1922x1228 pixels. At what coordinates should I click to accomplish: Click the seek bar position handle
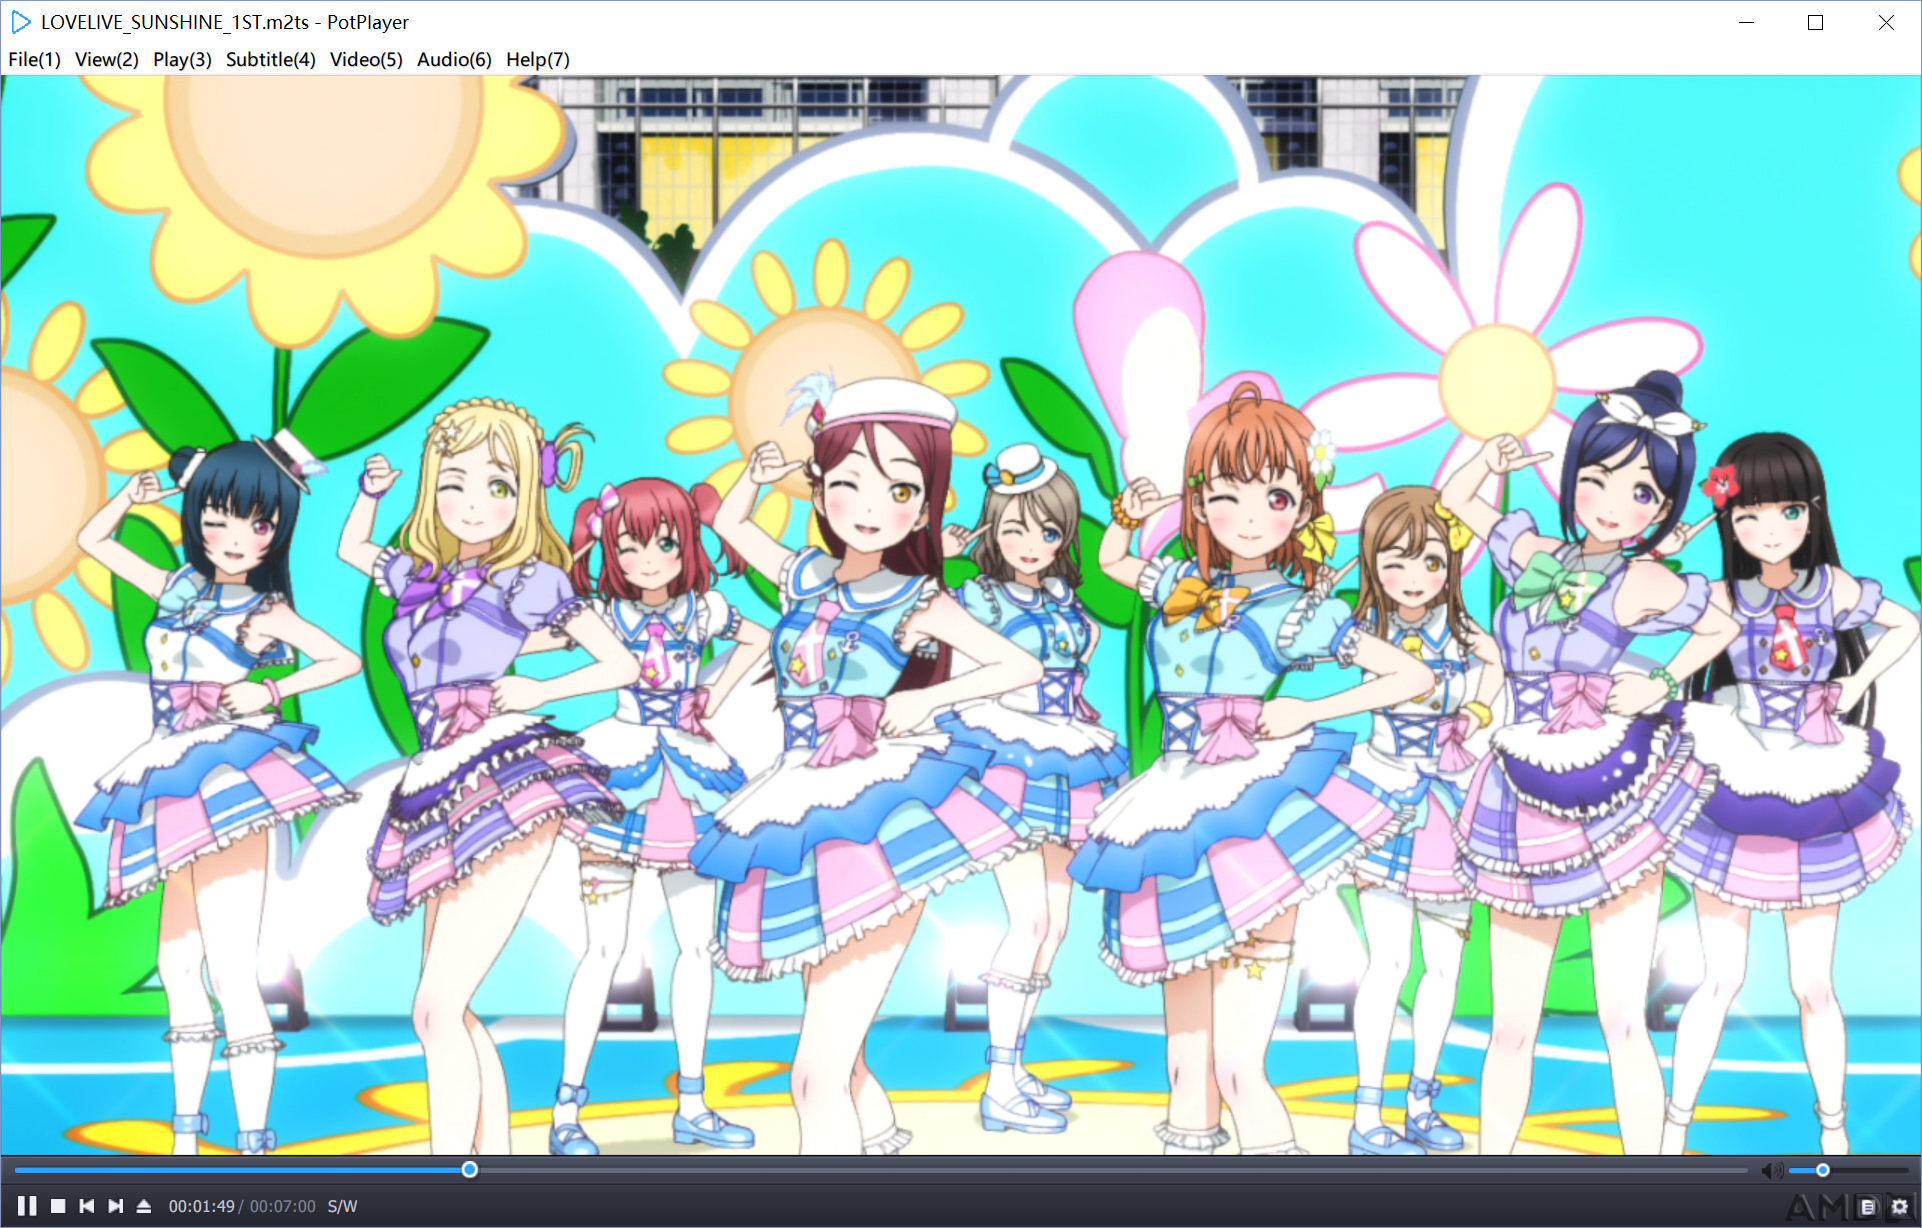tap(469, 1170)
